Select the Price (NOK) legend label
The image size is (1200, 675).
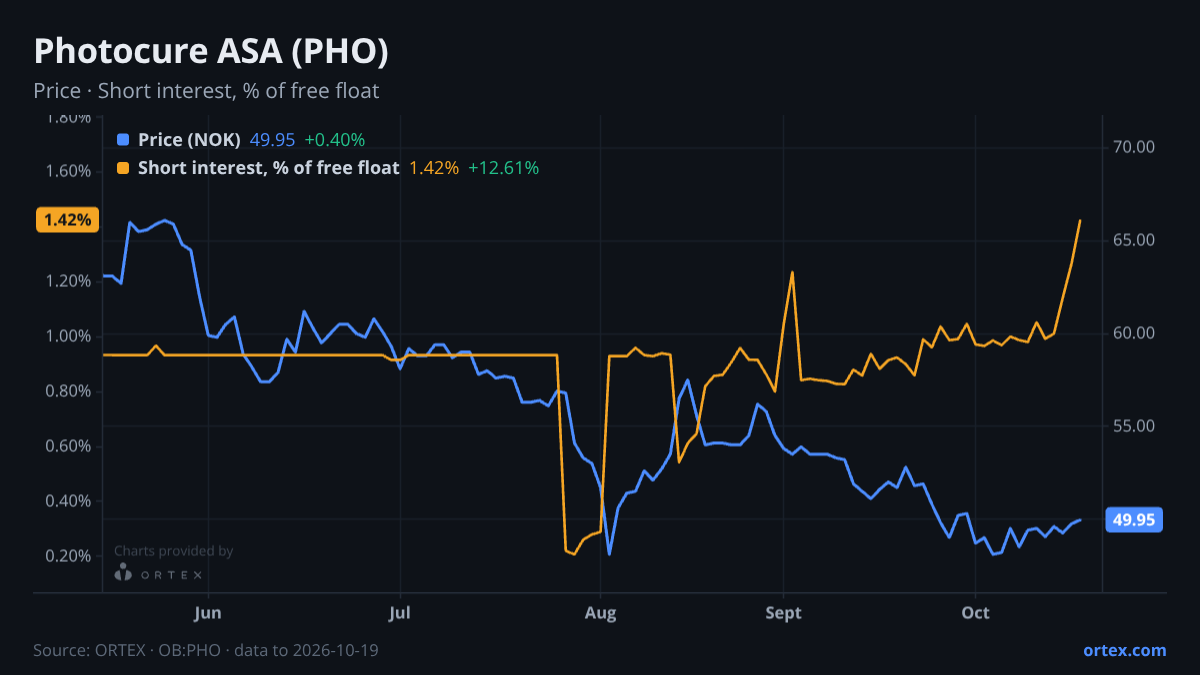(189, 140)
